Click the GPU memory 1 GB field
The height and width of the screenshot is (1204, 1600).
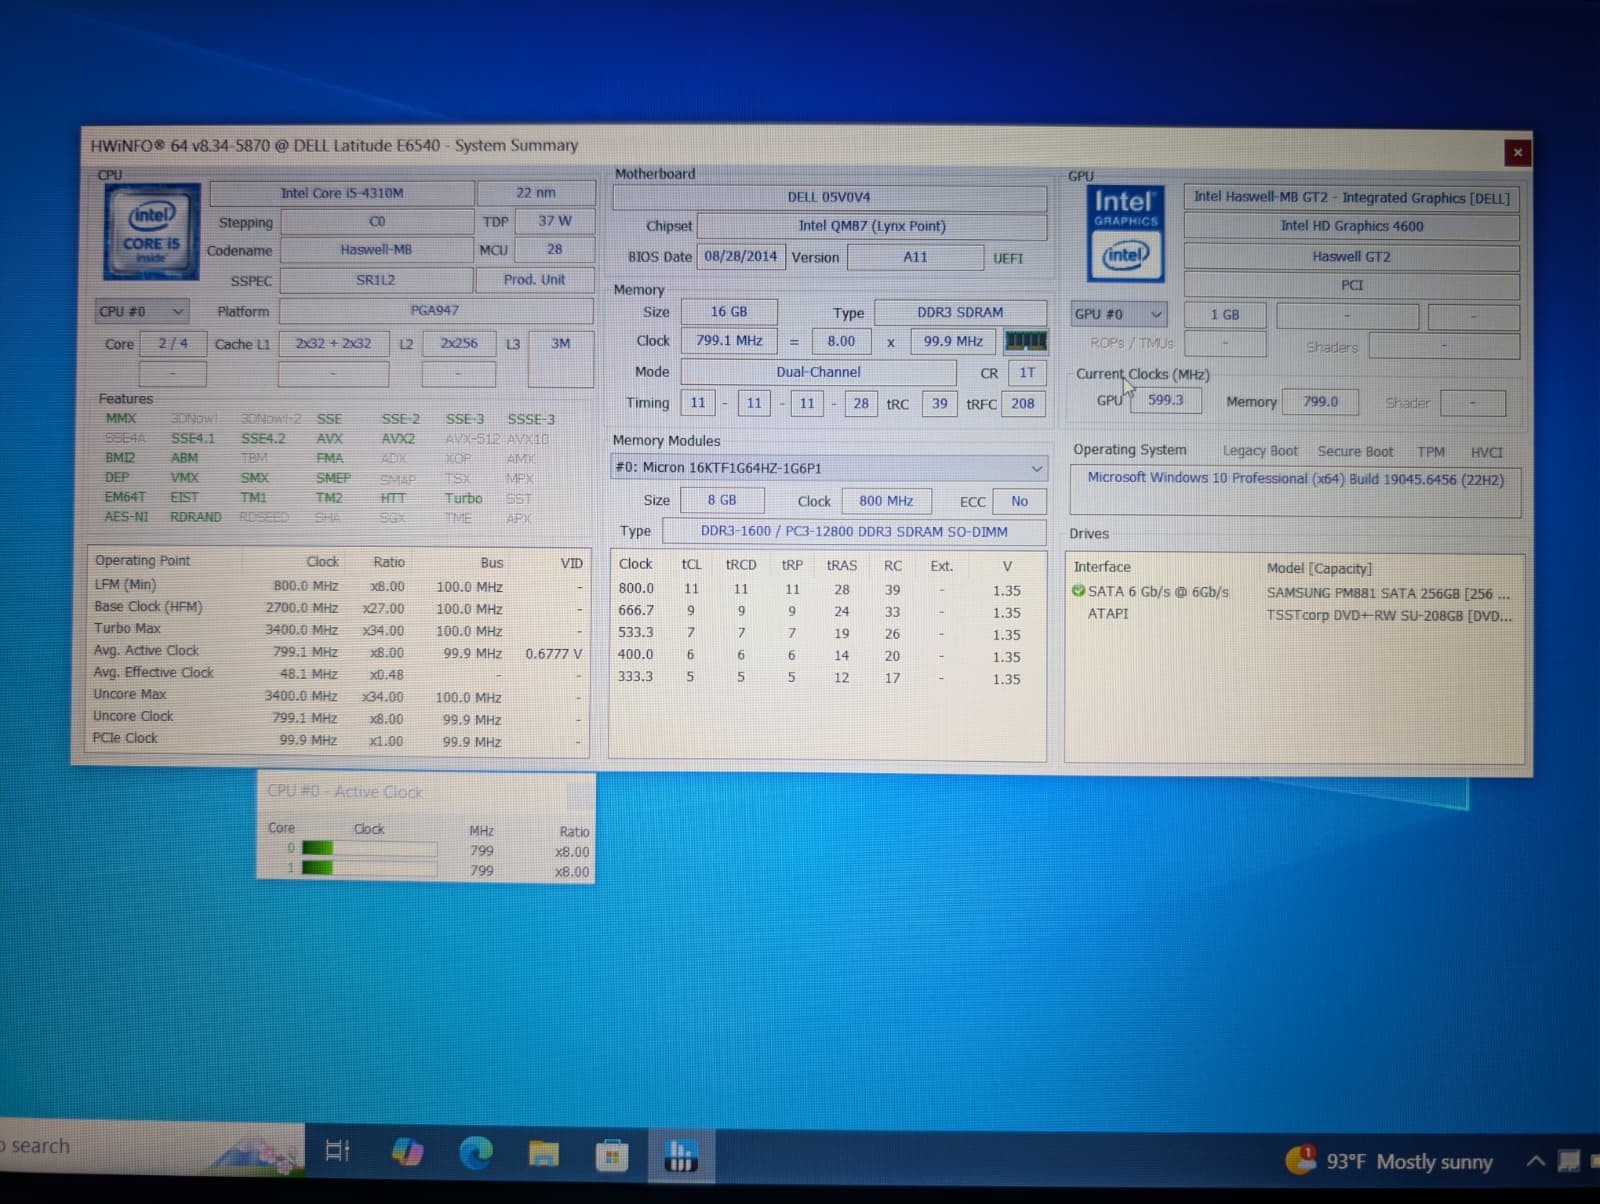point(1225,314)
